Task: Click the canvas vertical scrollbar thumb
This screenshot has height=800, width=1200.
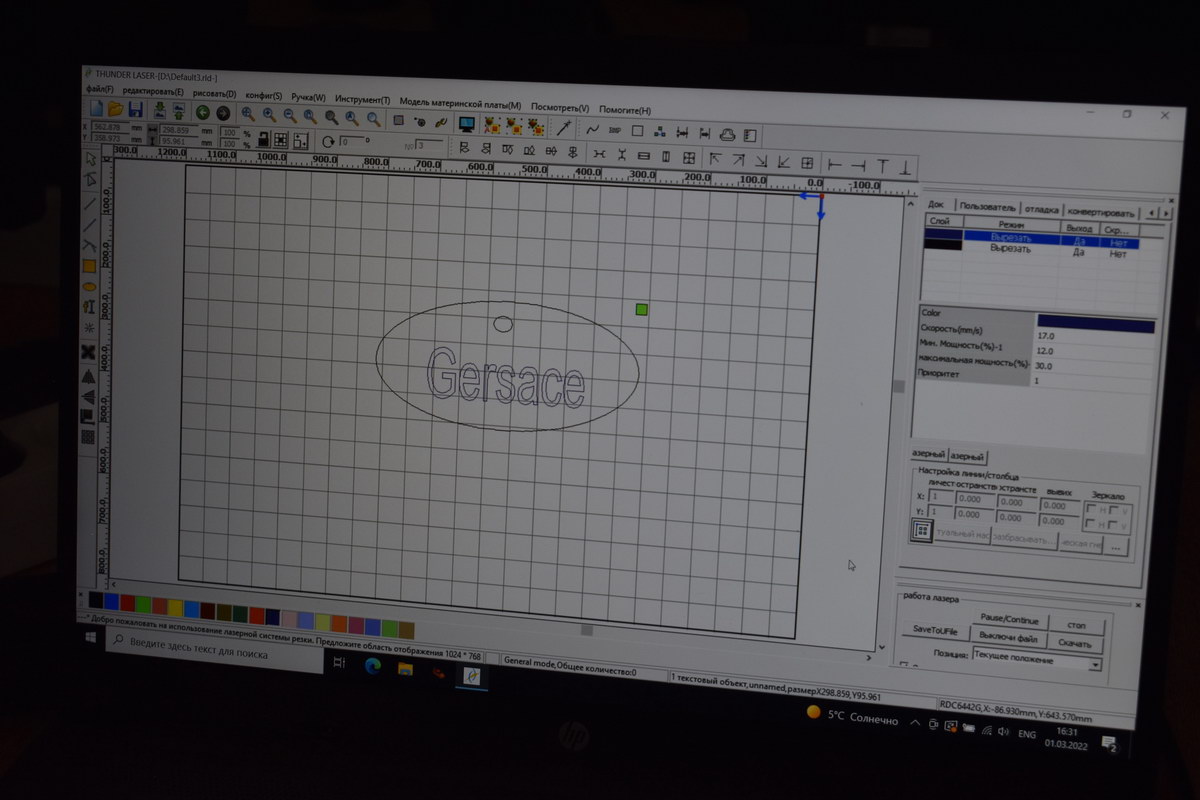Action: [898, 386]
